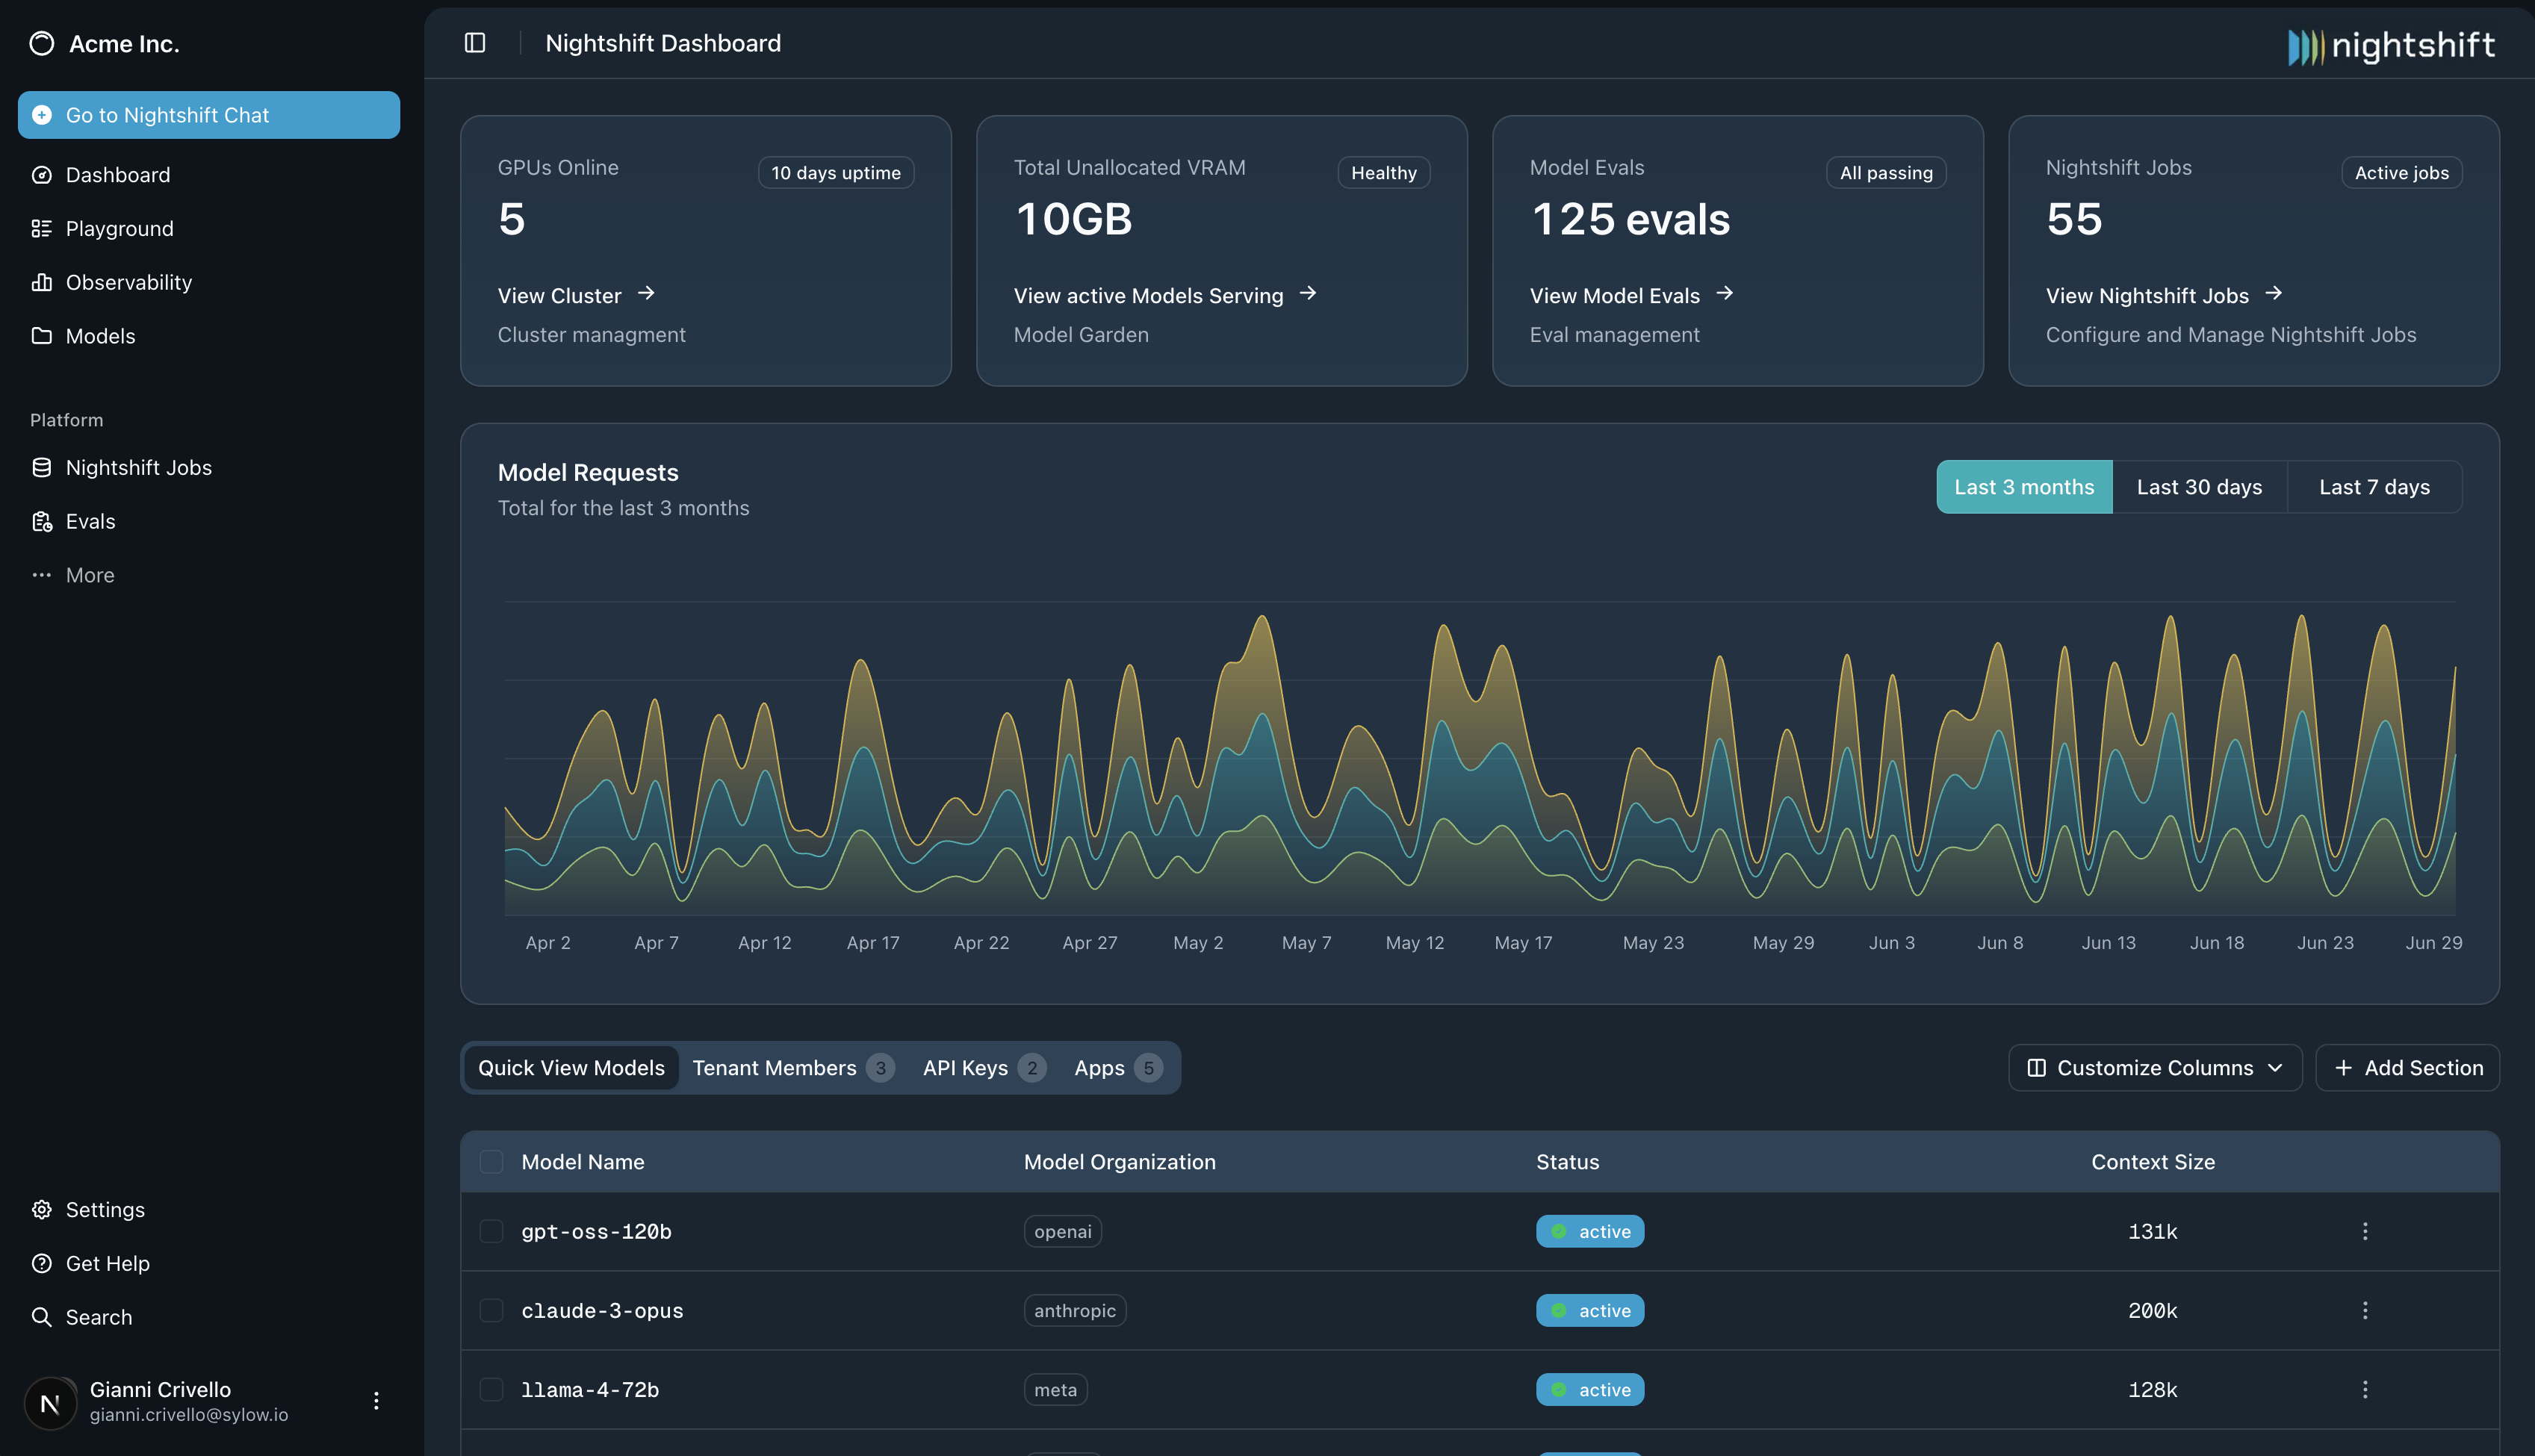This screenshot has width=2535, height=1456.
Task: Open Evals in Platform section
Action: [90, 522]
